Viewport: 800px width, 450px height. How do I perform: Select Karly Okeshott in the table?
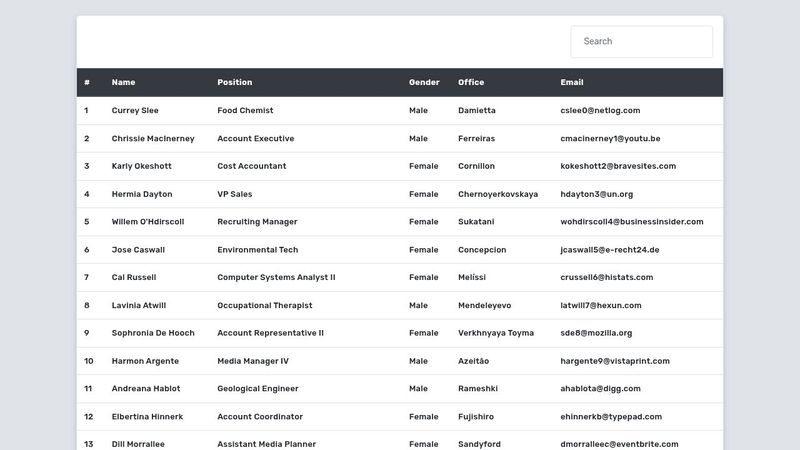click(x=141, y=166)
